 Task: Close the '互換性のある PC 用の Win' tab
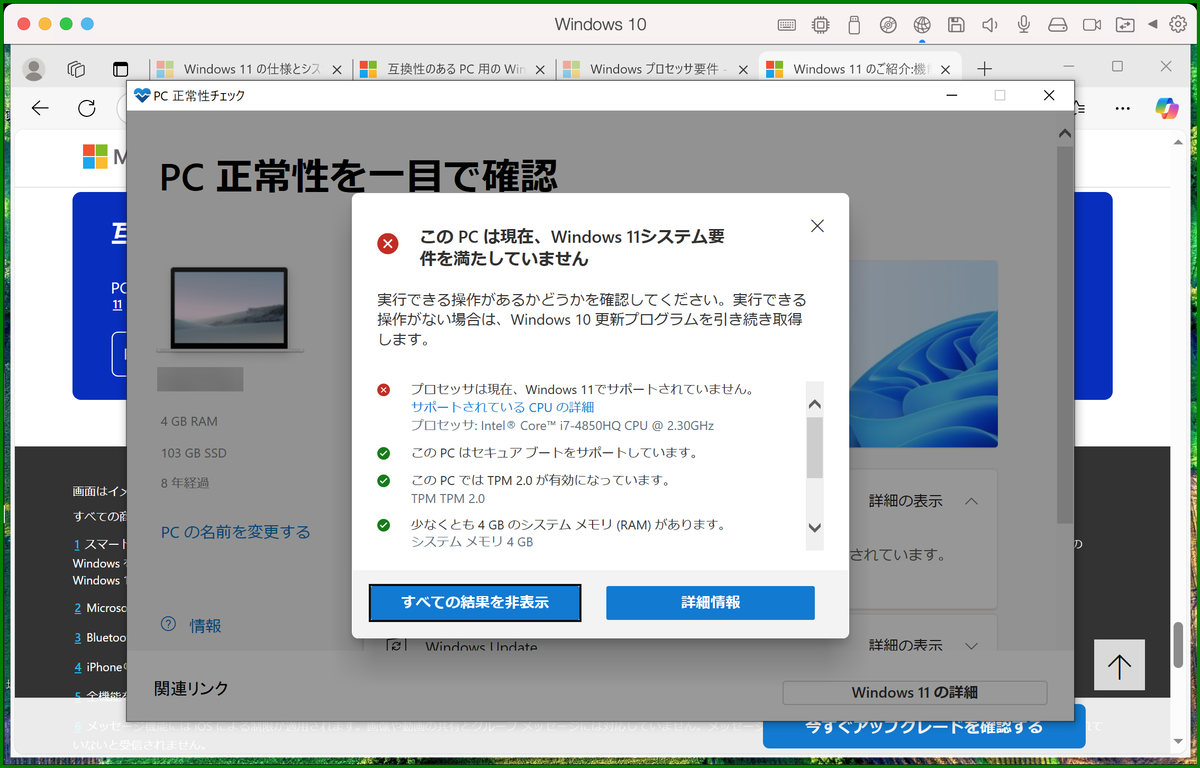[x=540, y=69]
